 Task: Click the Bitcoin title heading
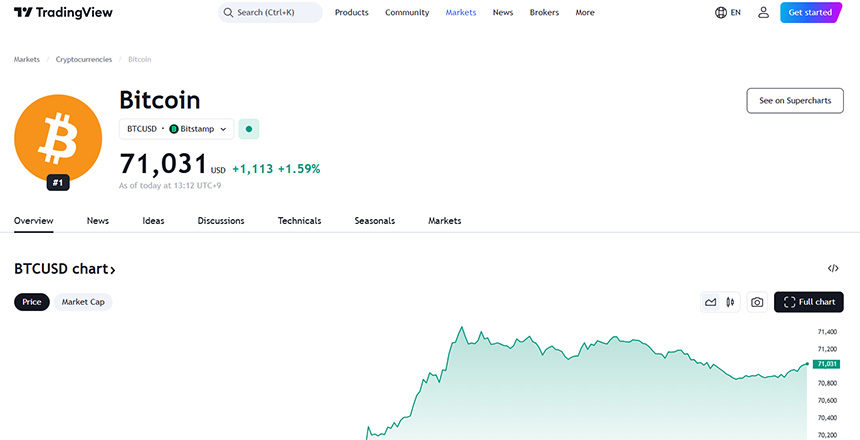pyautogui.click(x=160, y=100)
